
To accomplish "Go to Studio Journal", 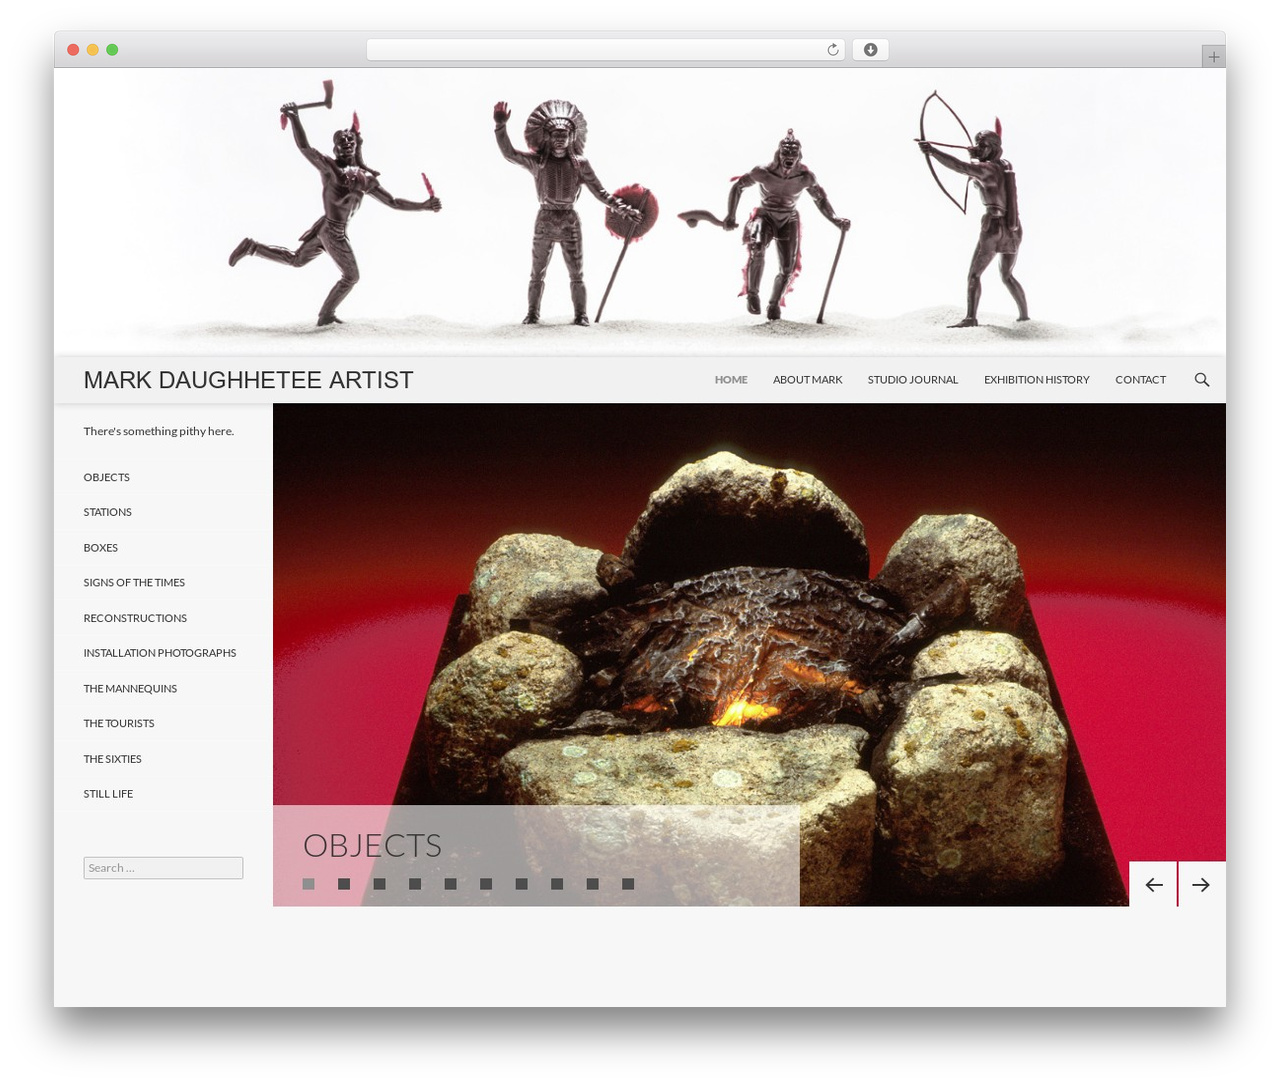I will pyautogui.click(x=913, y=380).
